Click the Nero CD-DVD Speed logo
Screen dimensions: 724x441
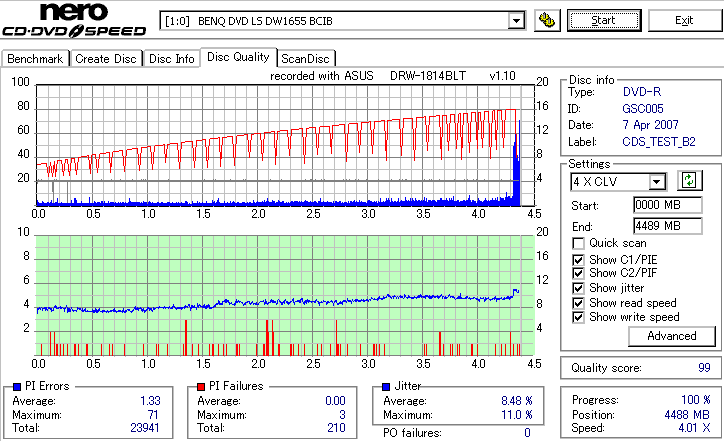pyautogui.click(x=74, y=19)
